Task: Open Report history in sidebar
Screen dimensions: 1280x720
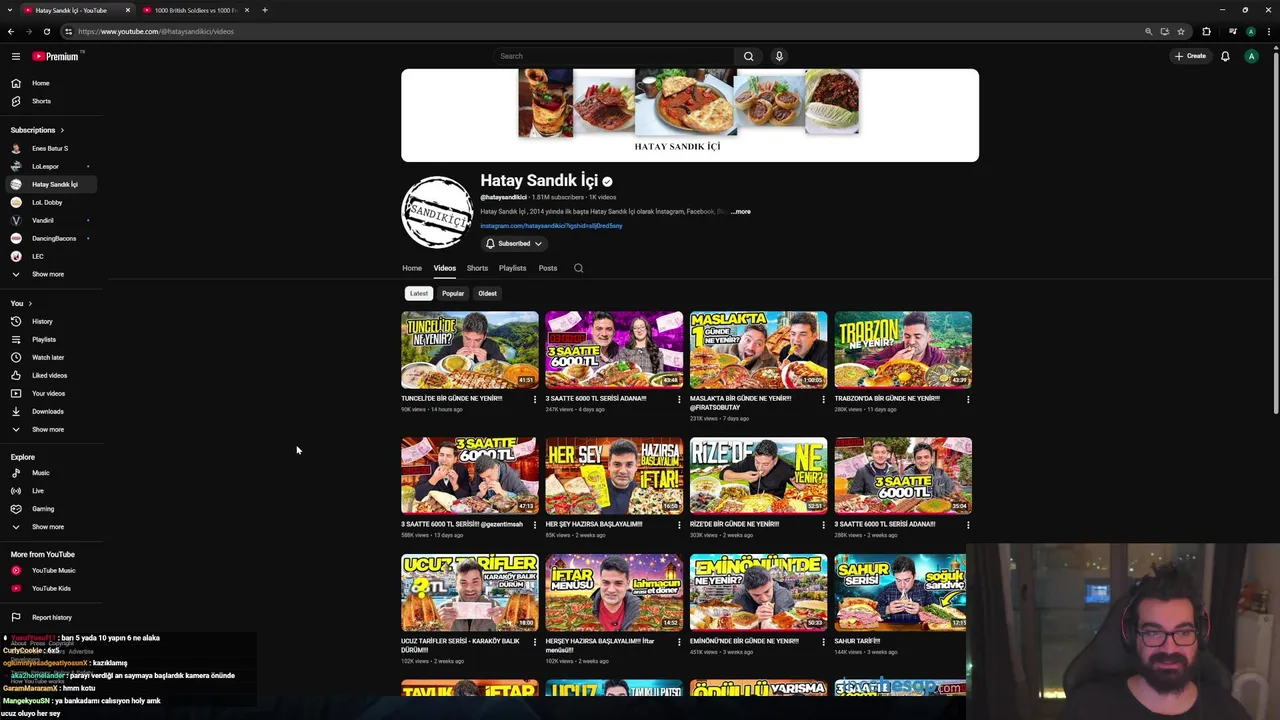Action: pyautogui.click(x=51, y=617)
